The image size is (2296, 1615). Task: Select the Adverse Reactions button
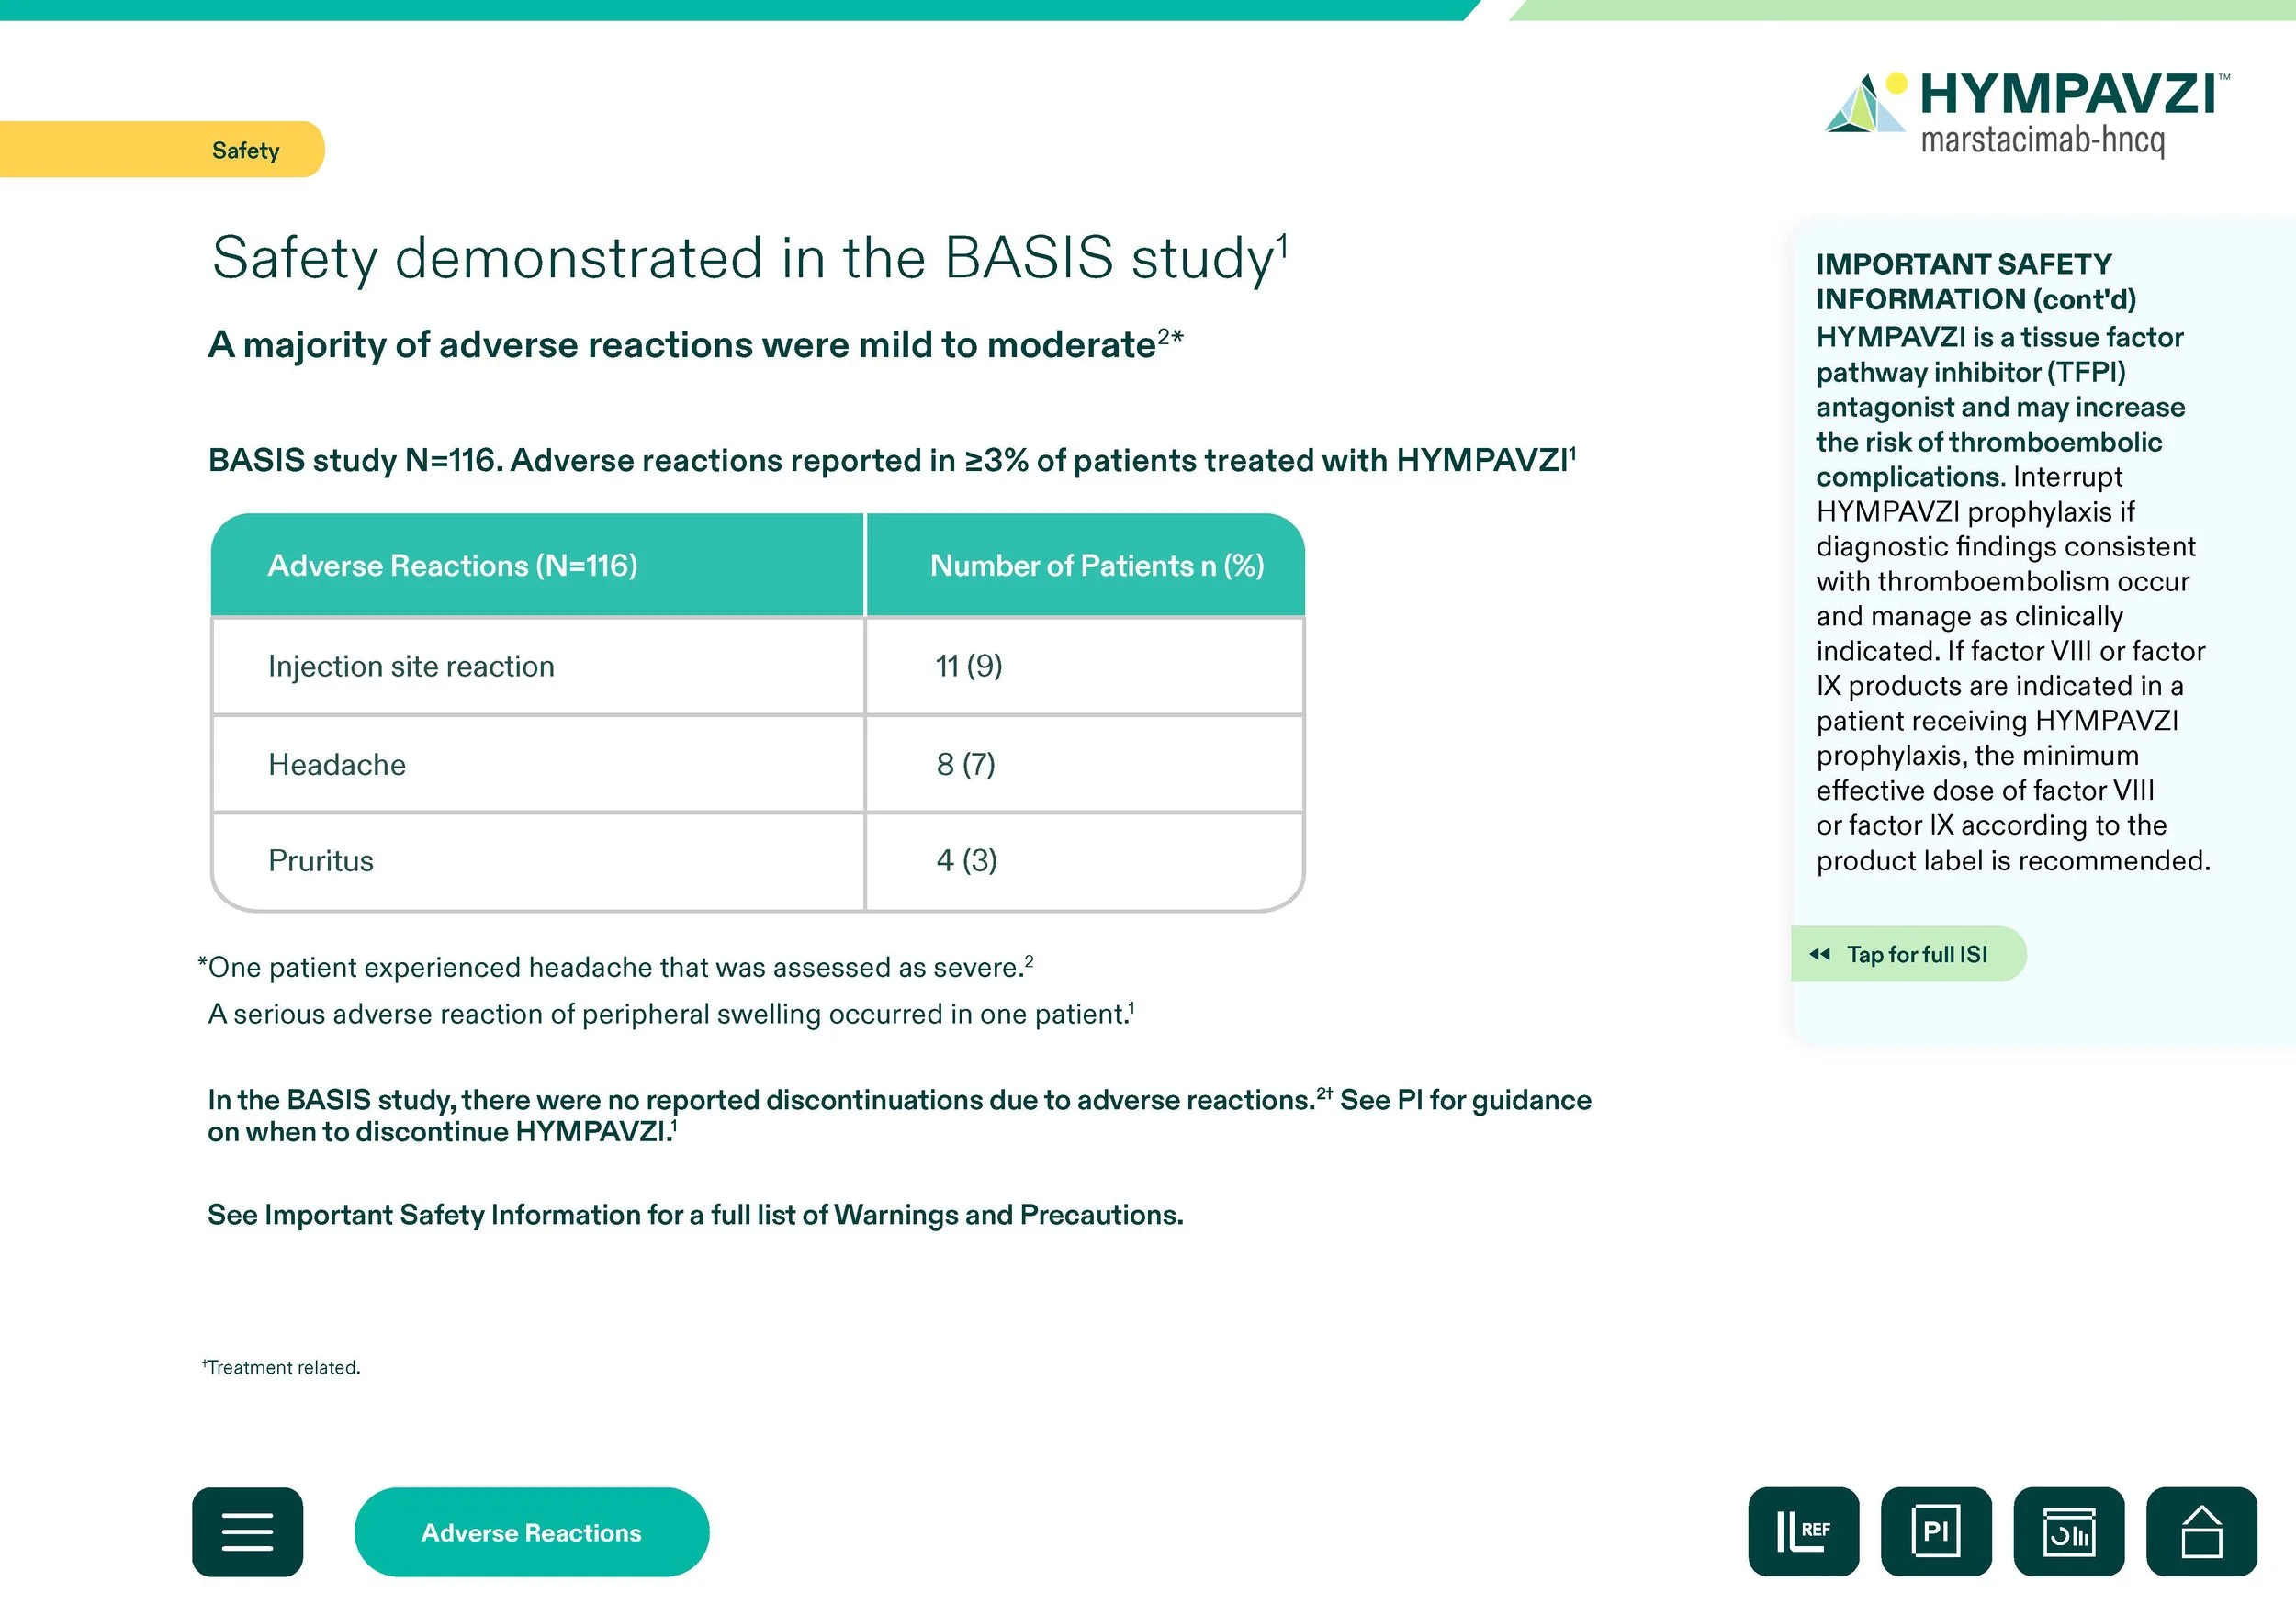pyautogui.click(x=531, y=1532)
